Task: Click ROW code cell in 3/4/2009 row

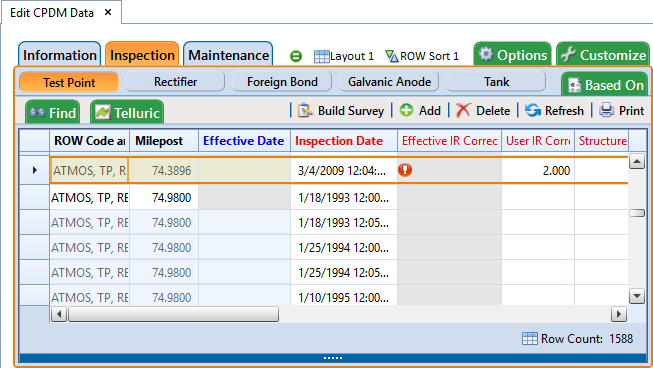Action: click(x=90, y=170)
